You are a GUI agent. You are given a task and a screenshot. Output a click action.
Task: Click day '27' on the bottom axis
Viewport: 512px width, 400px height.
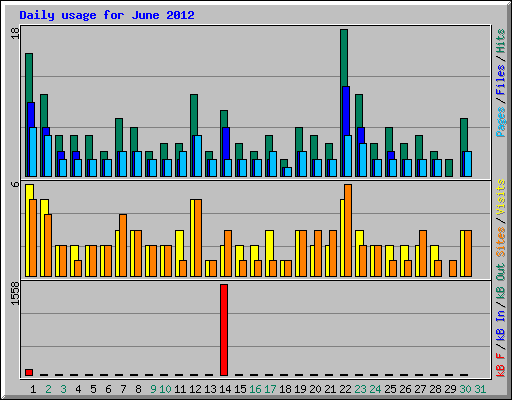point(420,389)
